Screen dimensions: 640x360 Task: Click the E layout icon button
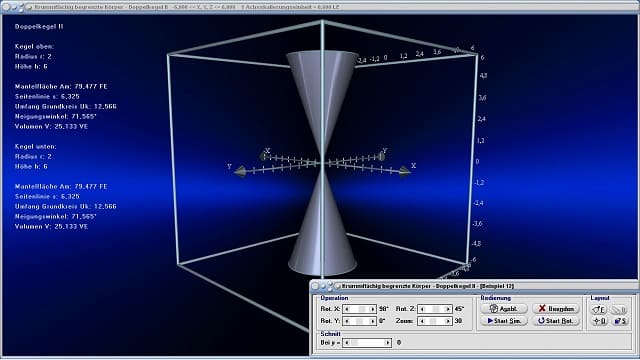599,309
